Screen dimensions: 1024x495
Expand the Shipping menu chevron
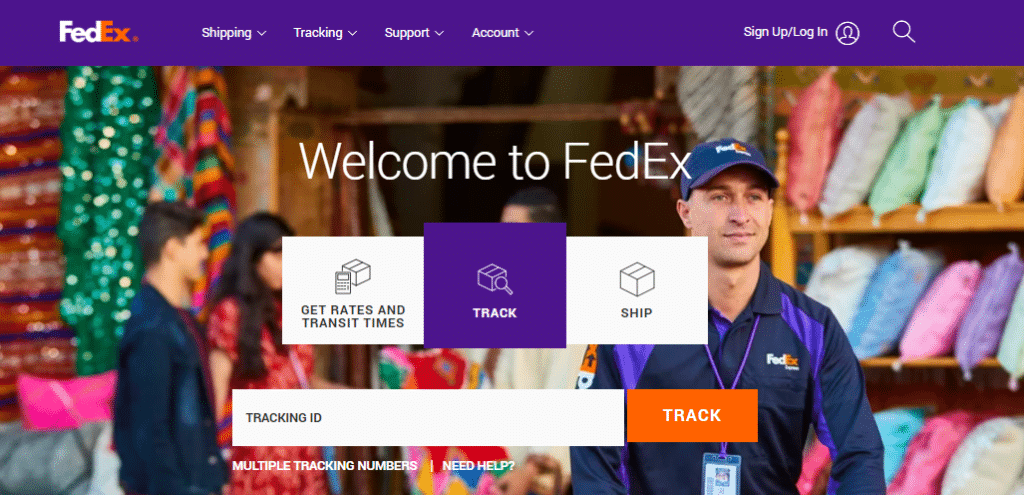[261, 33]
